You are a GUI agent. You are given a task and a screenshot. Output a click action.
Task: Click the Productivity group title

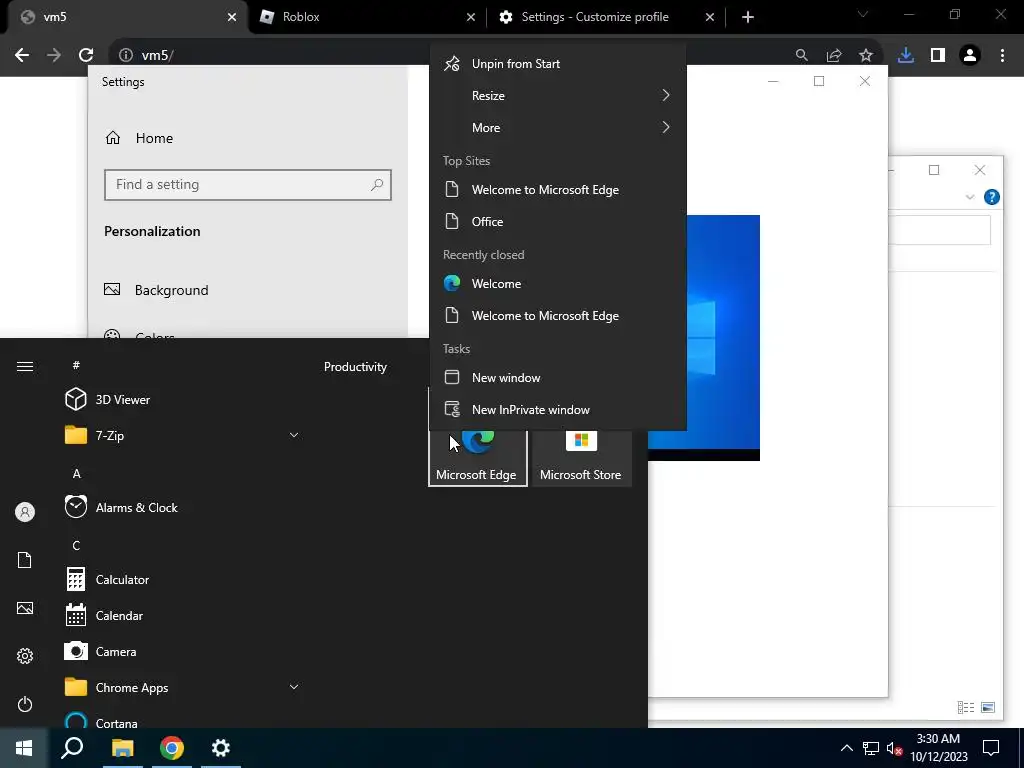point(355,367)
